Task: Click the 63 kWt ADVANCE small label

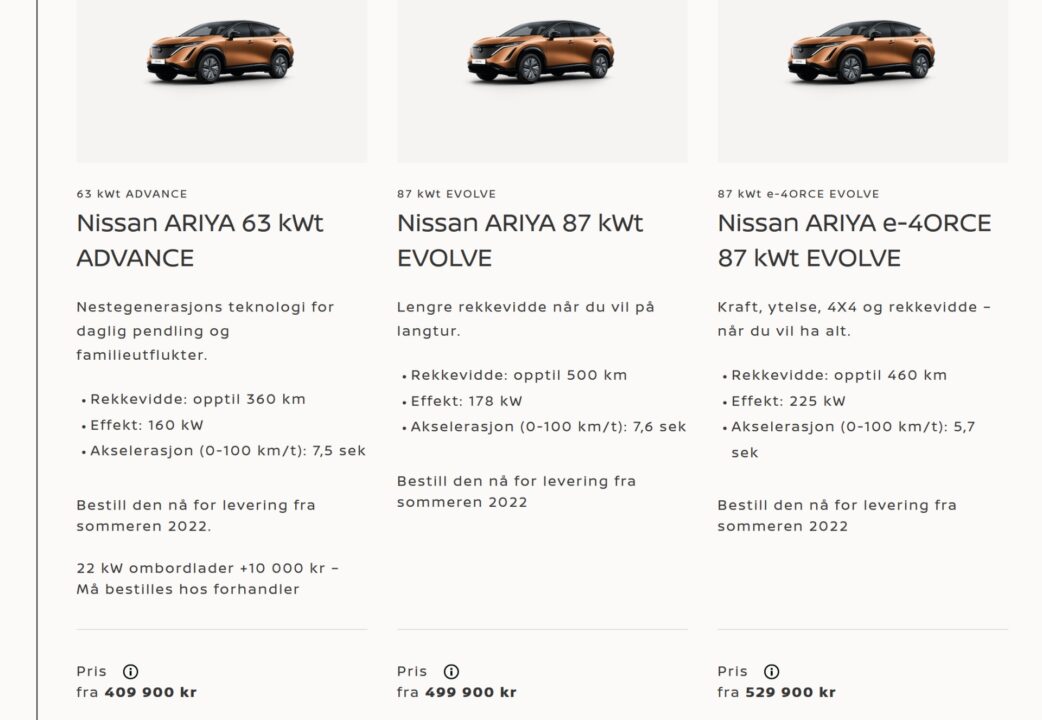Action: [x=132, y=194]
